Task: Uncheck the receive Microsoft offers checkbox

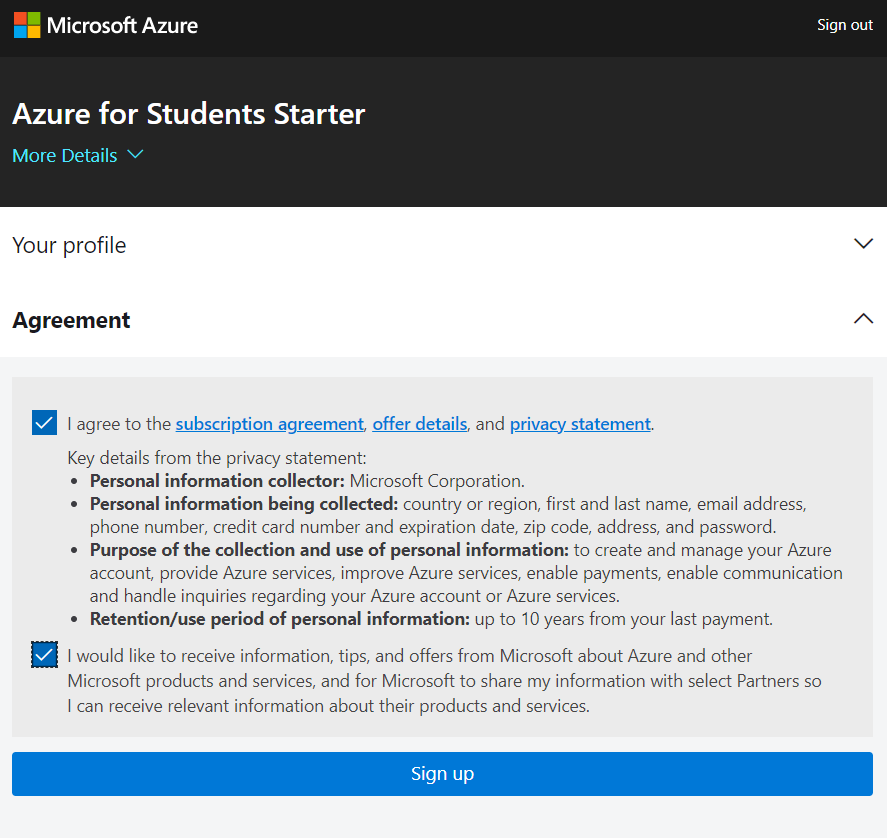Action: pos(44,655)
